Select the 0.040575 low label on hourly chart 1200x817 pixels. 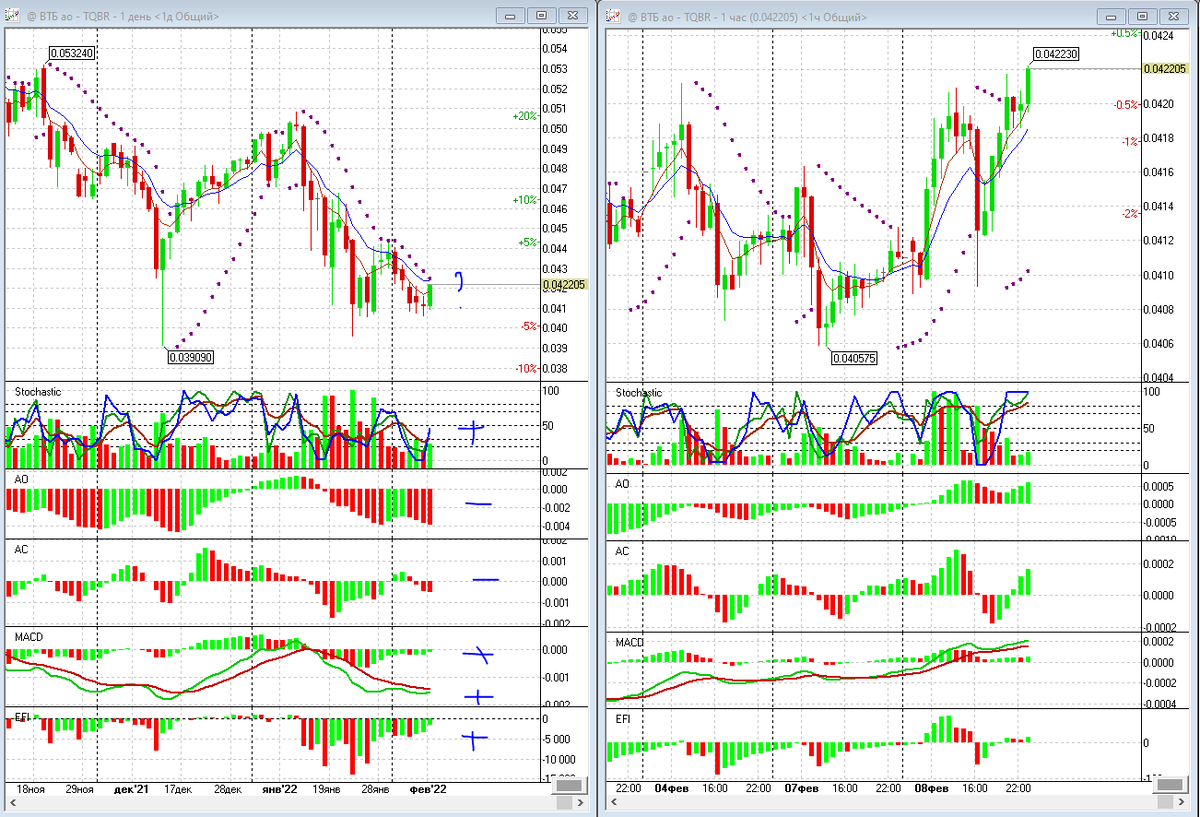[852, 357]
